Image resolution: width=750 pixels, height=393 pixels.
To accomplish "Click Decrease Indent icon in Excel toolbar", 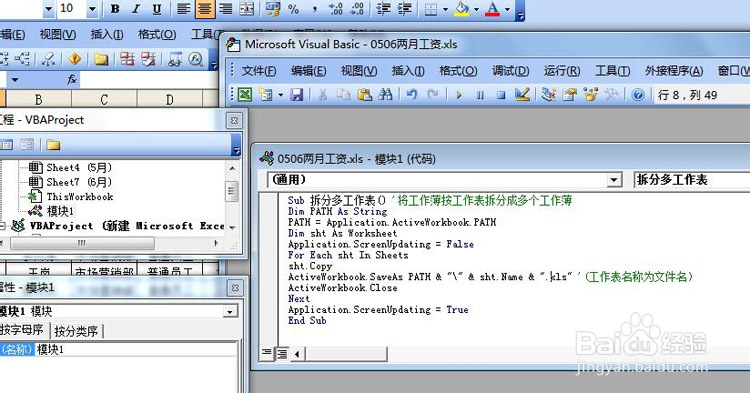I will [384, 9].
